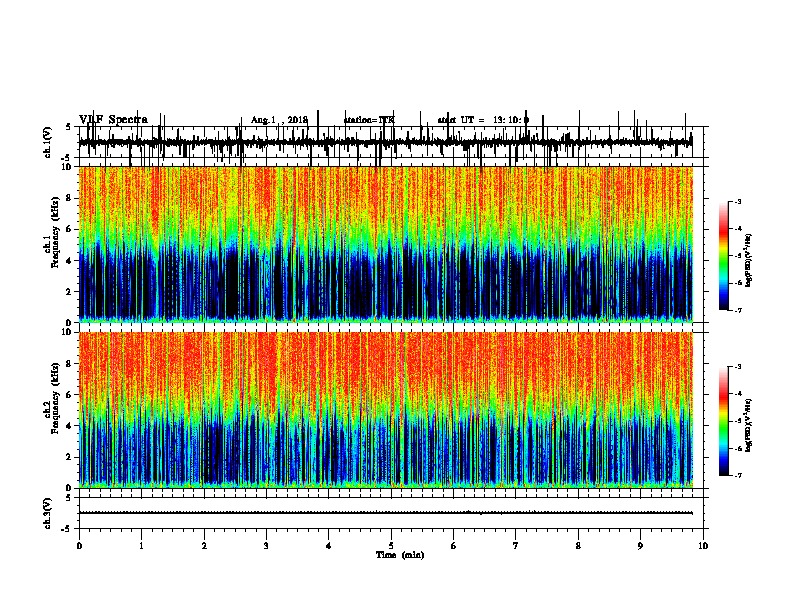Click the "VLF Spectra" plot title
The image size is (792, 612).
(114, 120)
